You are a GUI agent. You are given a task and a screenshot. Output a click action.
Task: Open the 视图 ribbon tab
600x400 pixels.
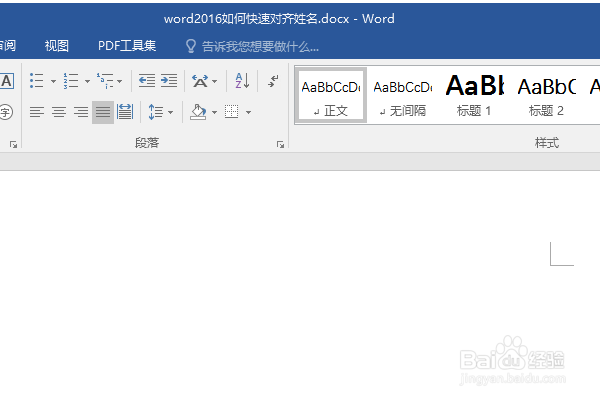tap(57, 46)
